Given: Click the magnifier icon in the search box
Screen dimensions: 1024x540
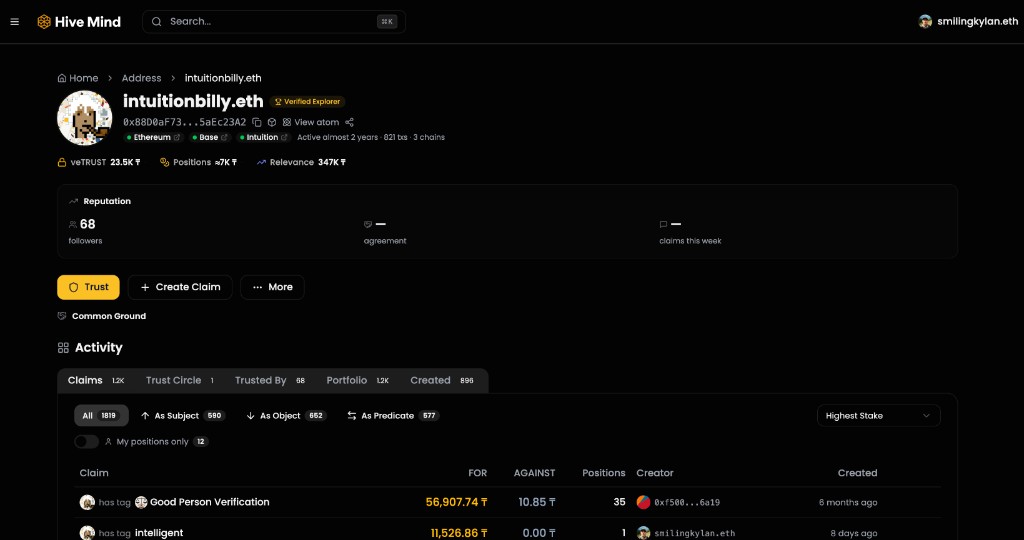Looking at the screenshot, I should click(x=157, y=22).
